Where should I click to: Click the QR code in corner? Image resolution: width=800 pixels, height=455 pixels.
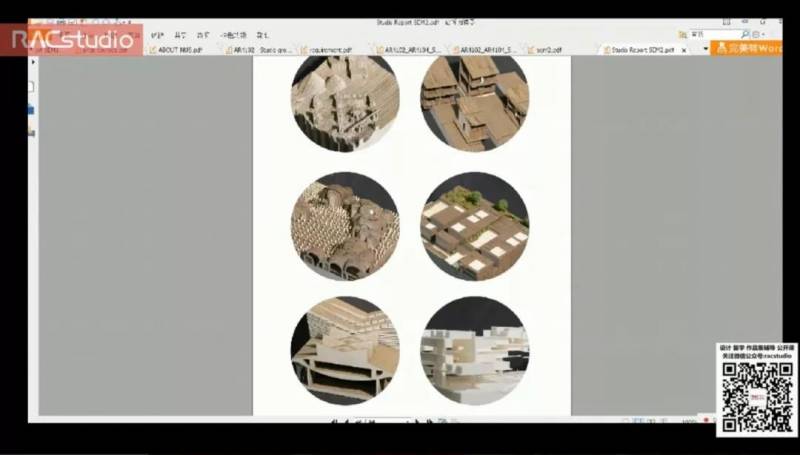(757, 396)
